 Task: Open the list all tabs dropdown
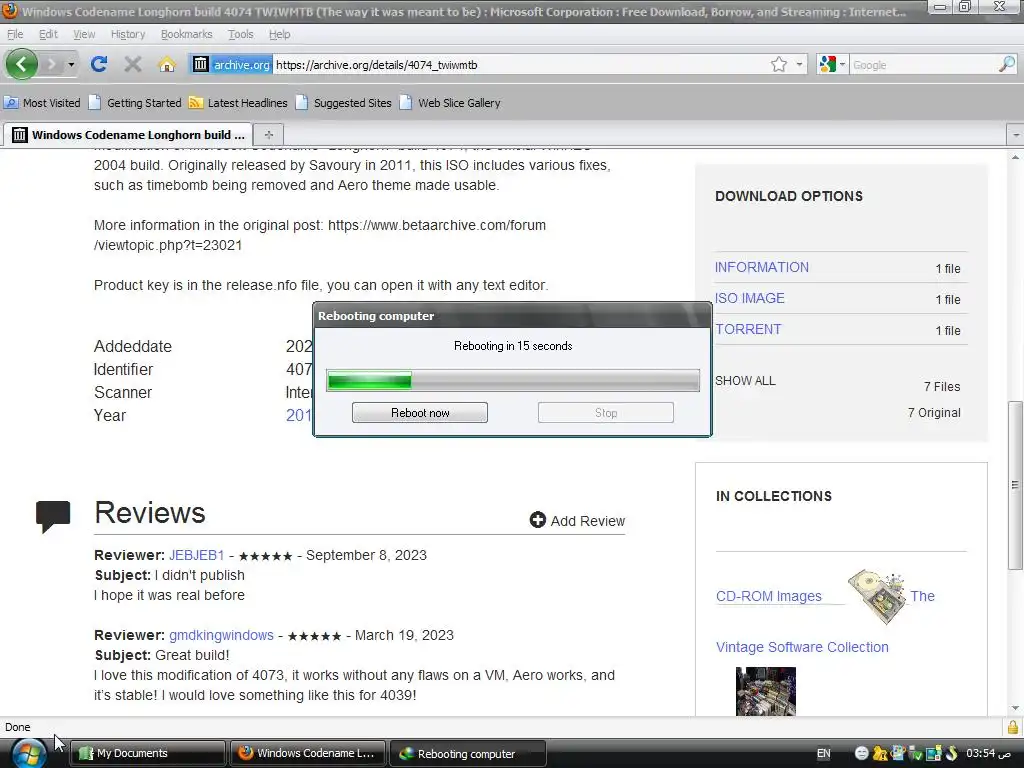[1016, 135]
